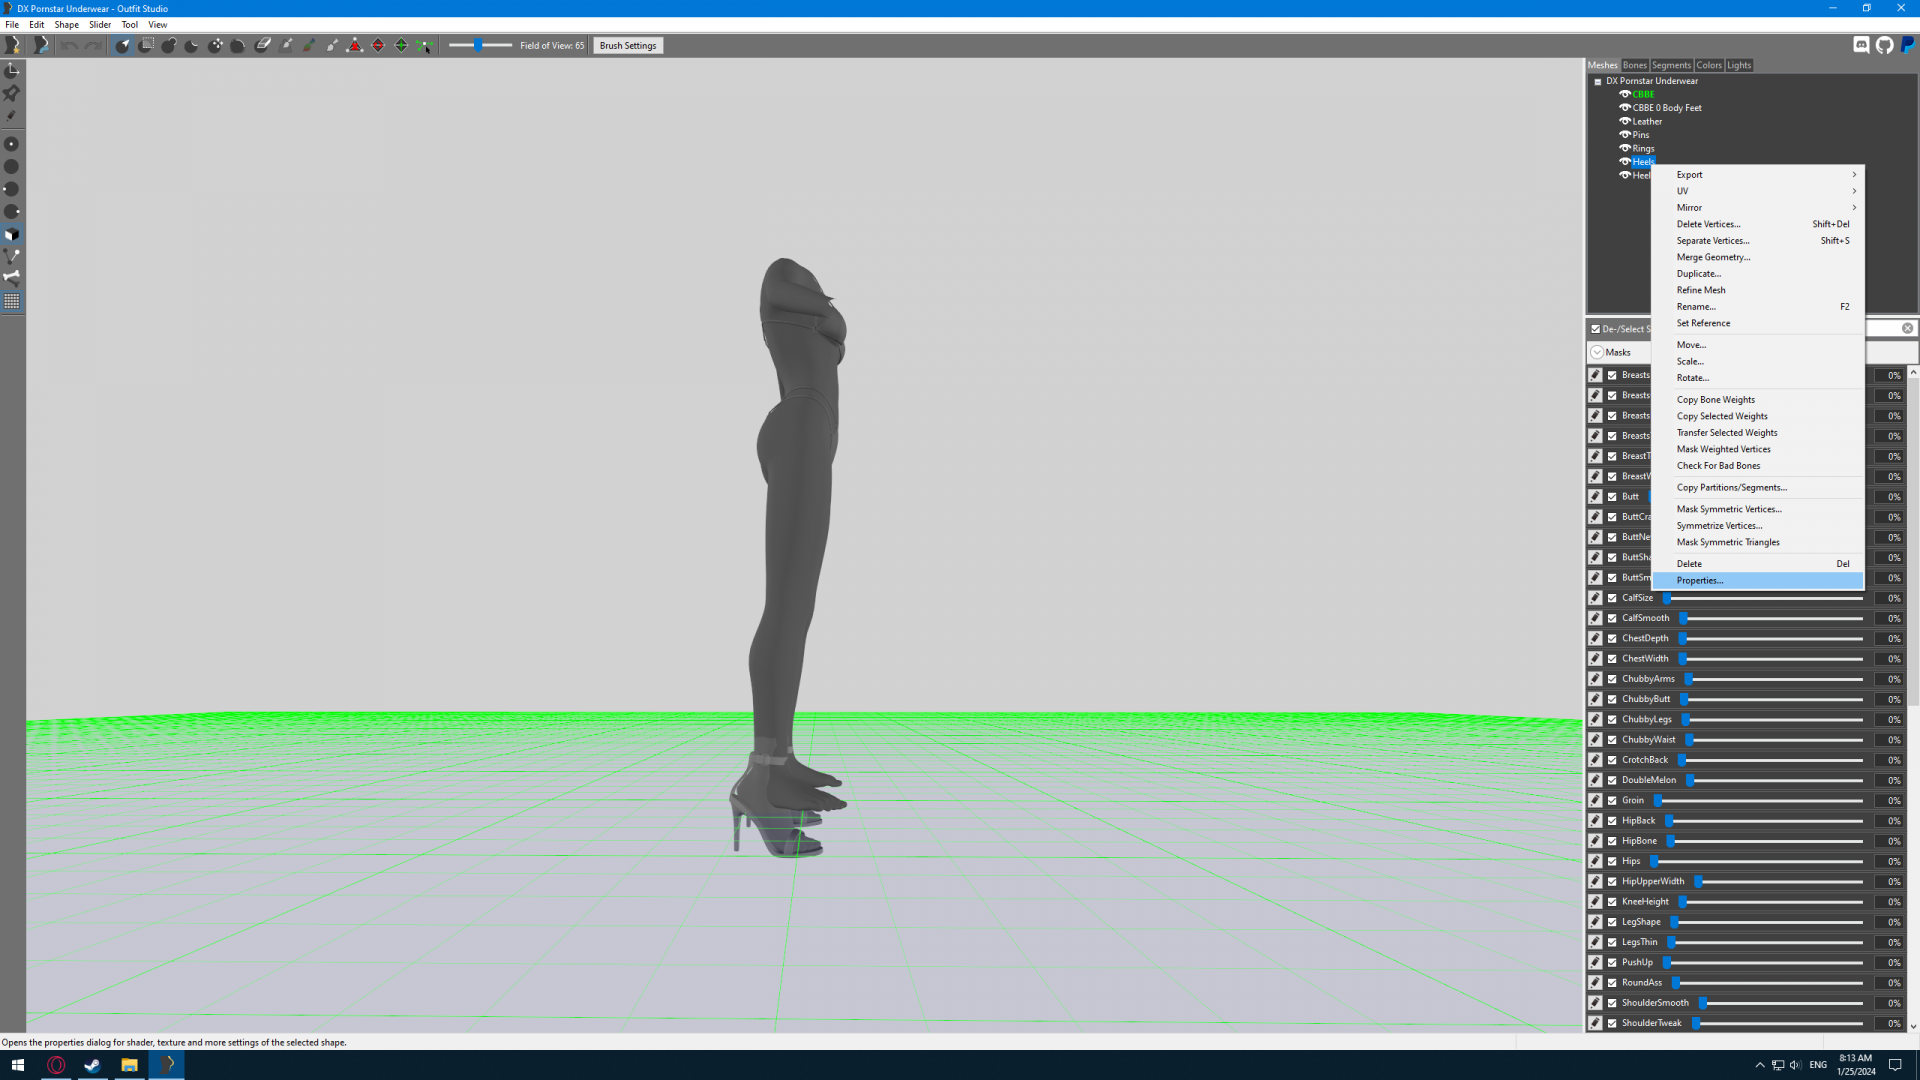This screenshot has width=1920, height=1080.
Task: Uncheck the CalfSize slider checkbox
Action: 1612,598
